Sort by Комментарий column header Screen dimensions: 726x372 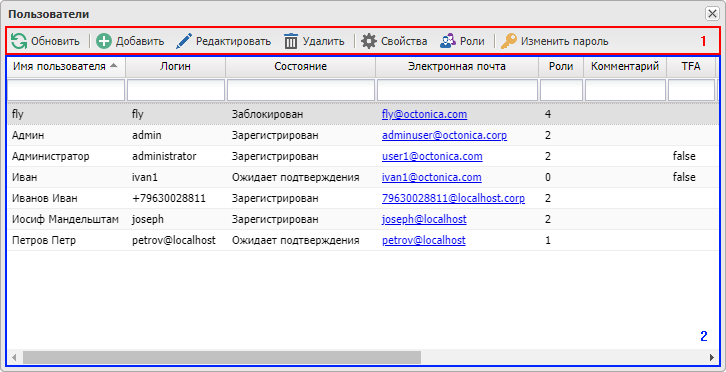point(625,67)
